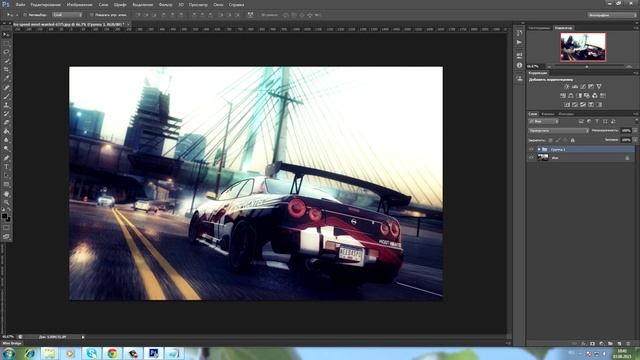Viewport: 640px width, 360px height.
Task: Select the Horizontal Type tool
Action: [x=6, y=167]
